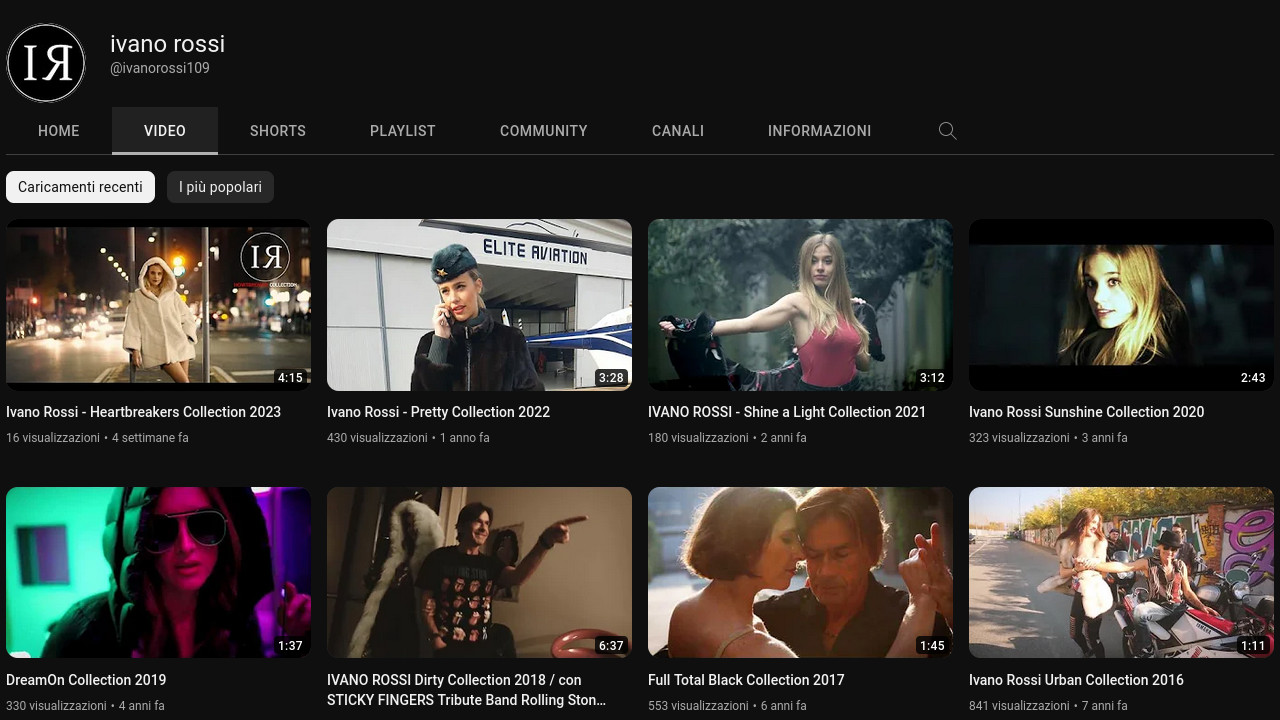Open the Shine a Light Collection 2021 thumbnail
The image size is (1280, 720).
(x=800, y=305)
